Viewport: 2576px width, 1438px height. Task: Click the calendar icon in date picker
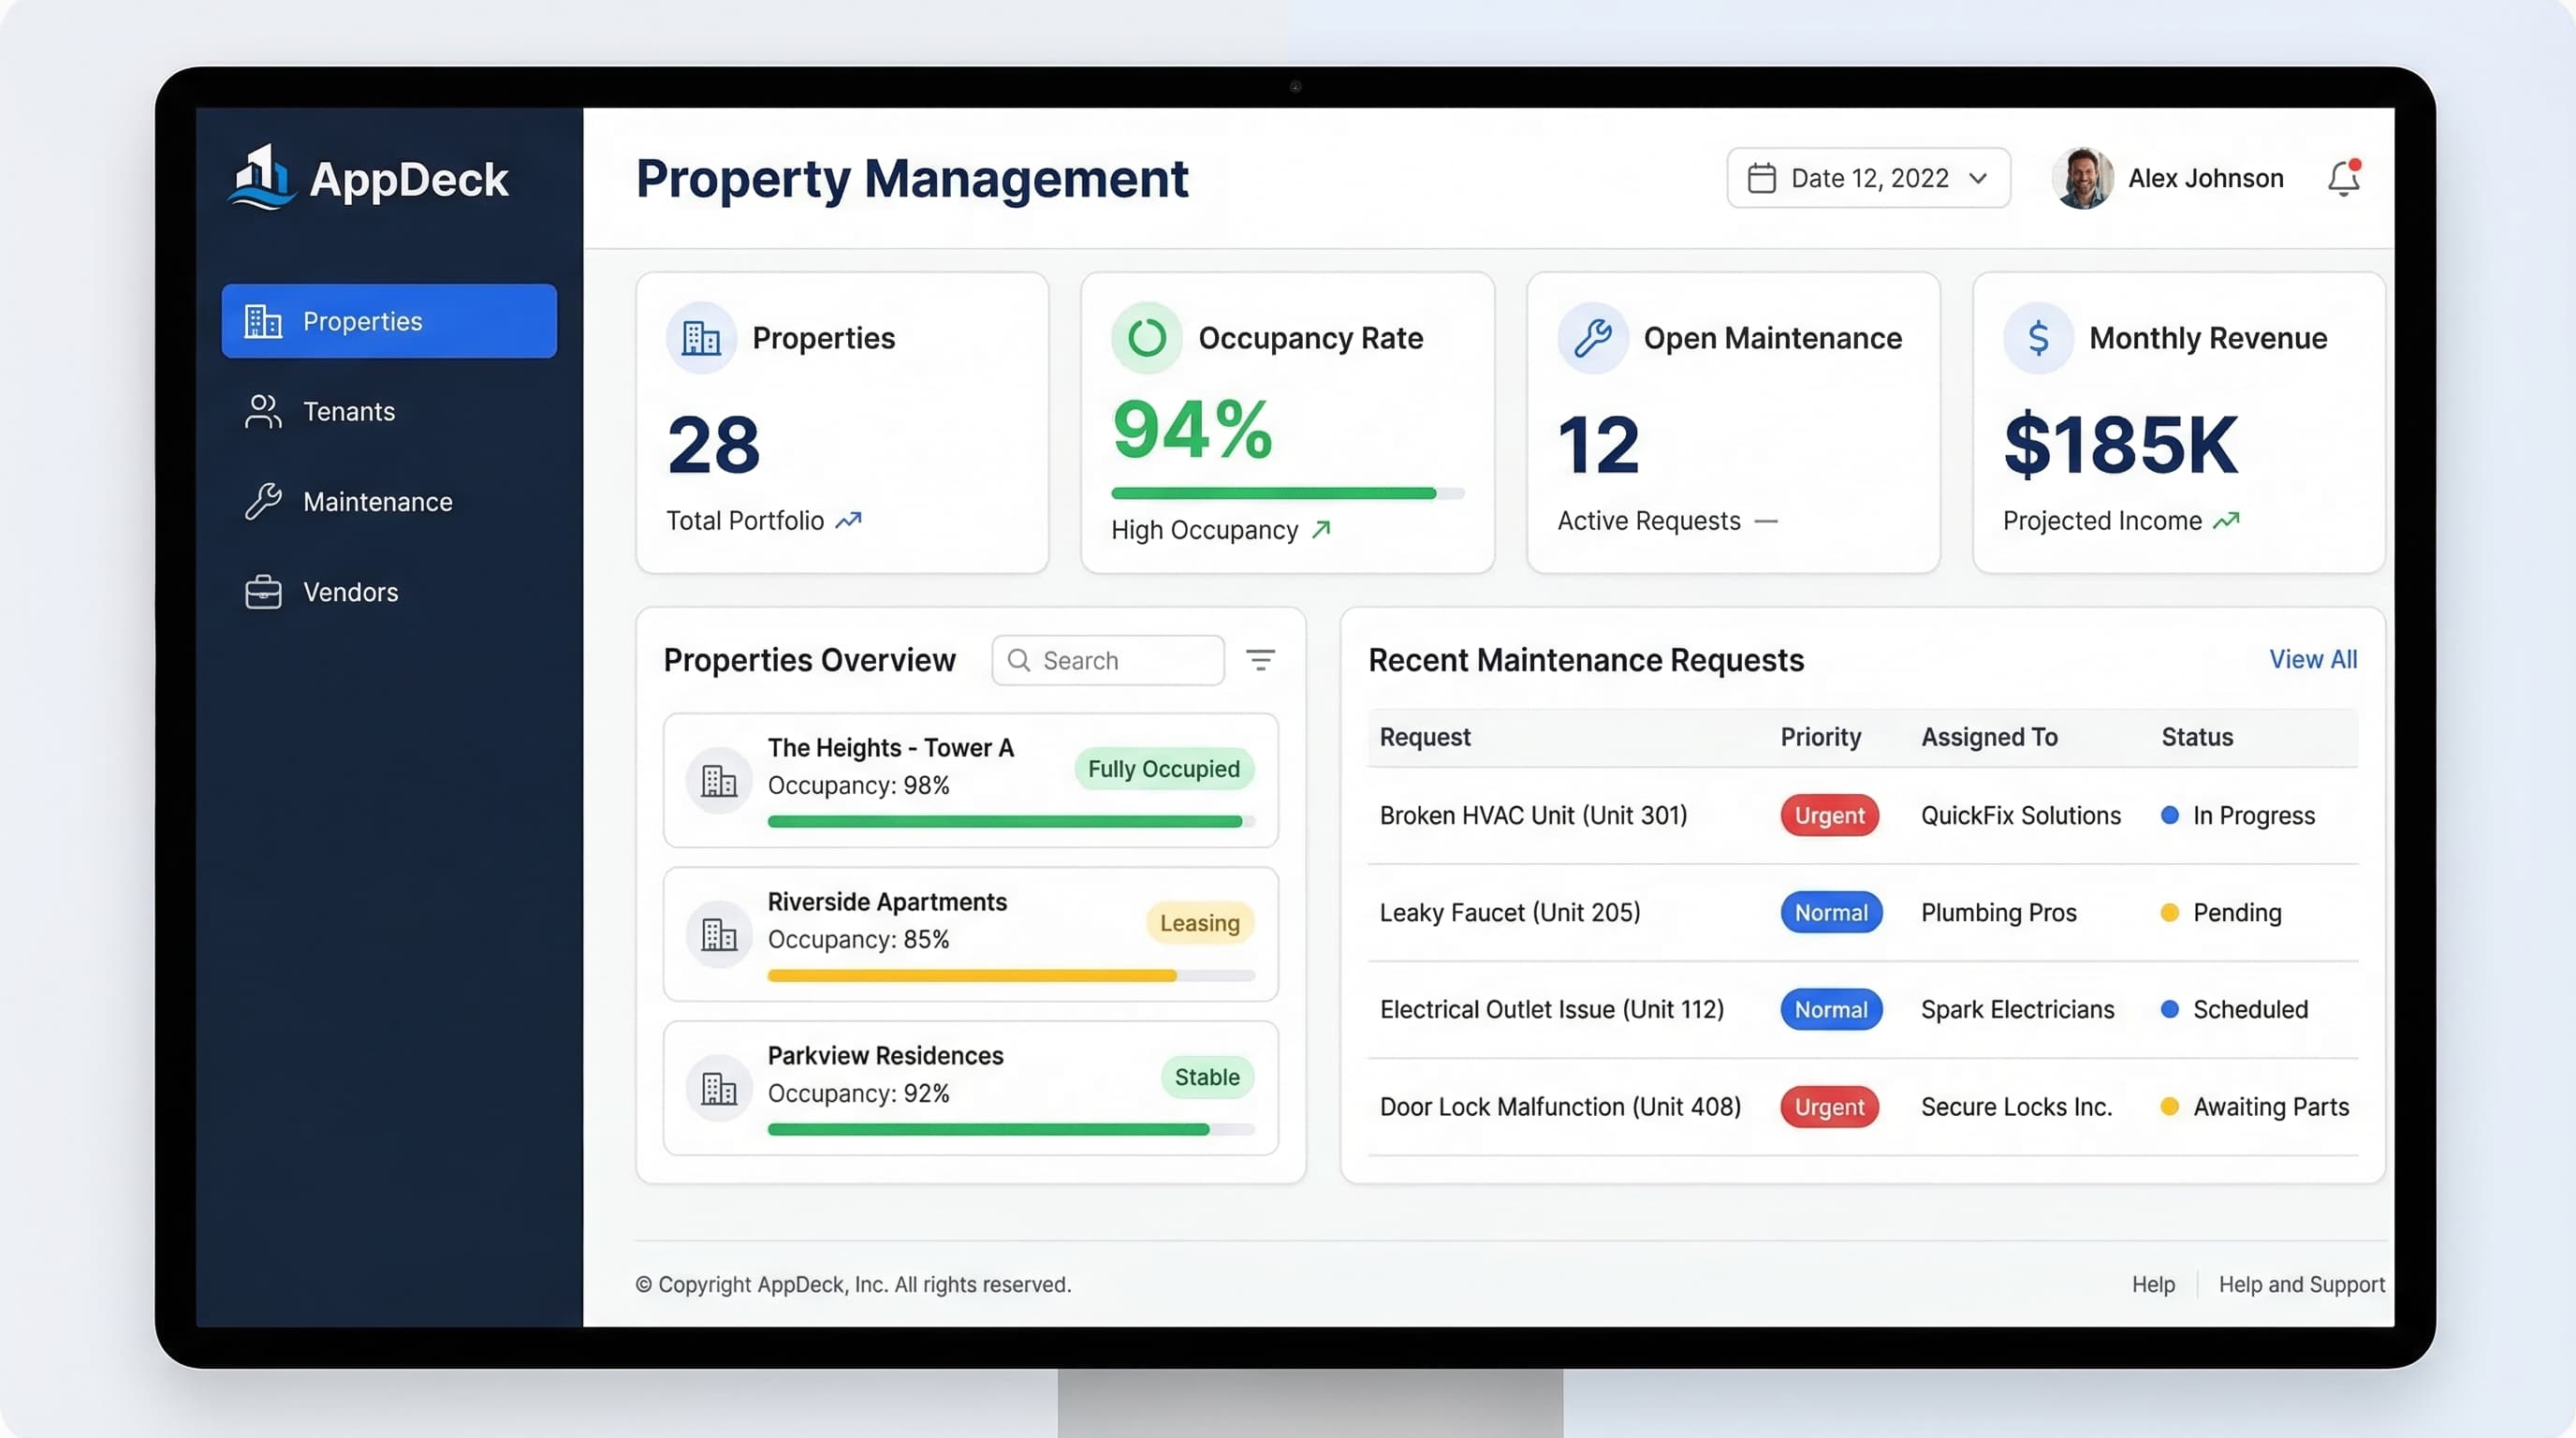click(1762, 178)
